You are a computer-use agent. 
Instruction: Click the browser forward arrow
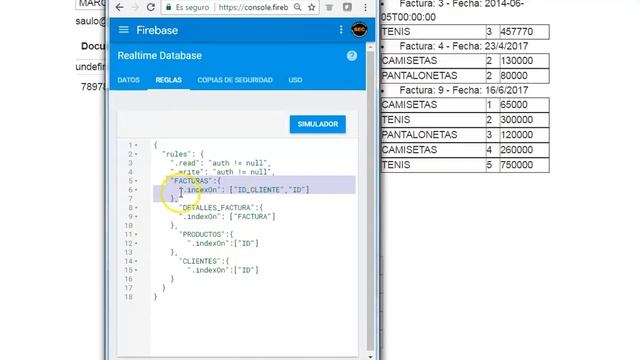click(135, 7)
